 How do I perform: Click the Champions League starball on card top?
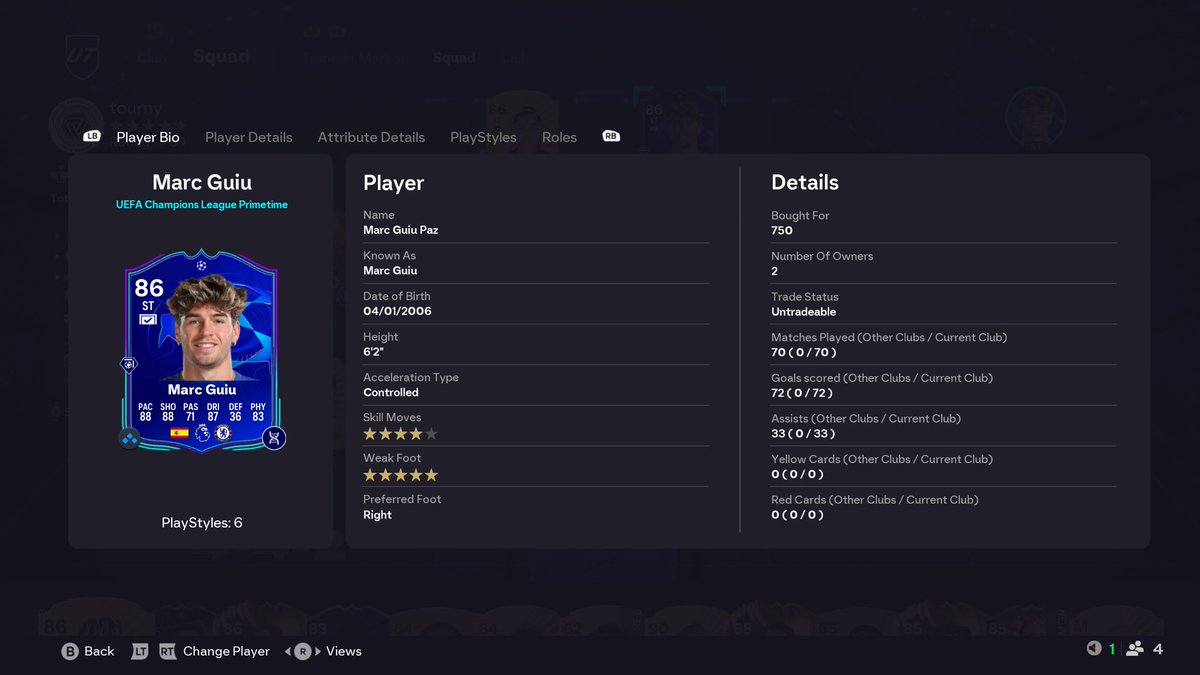[x=202, y=266]
